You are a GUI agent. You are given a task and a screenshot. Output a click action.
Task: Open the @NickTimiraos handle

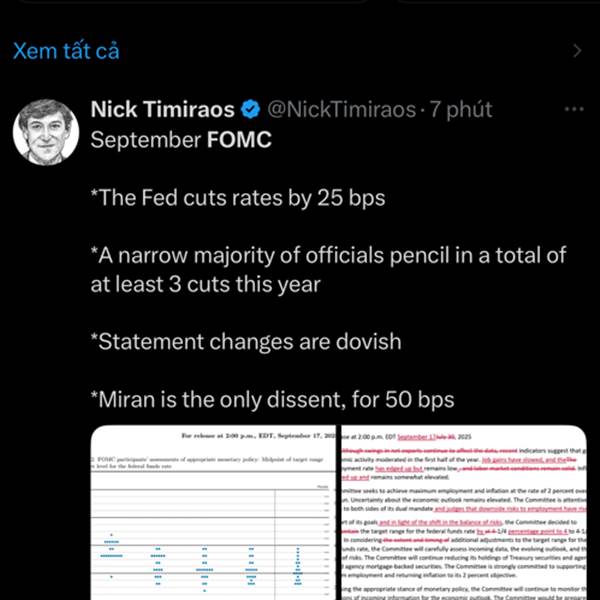341,109
